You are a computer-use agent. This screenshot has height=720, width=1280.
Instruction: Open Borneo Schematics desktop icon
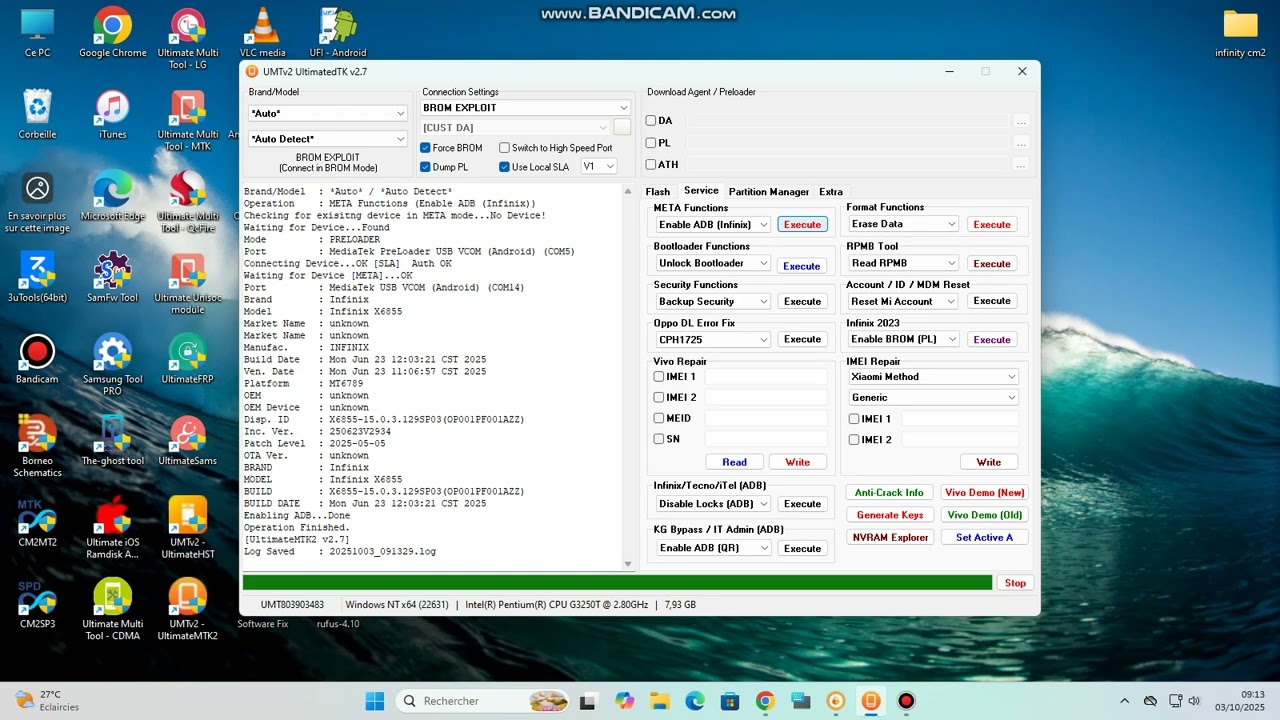point(37,446)
